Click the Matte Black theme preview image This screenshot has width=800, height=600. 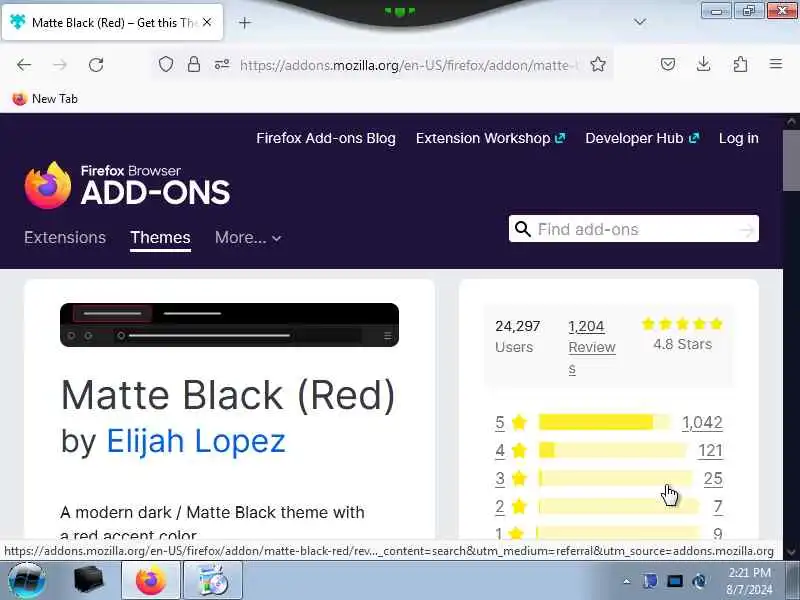pos(229,324)
